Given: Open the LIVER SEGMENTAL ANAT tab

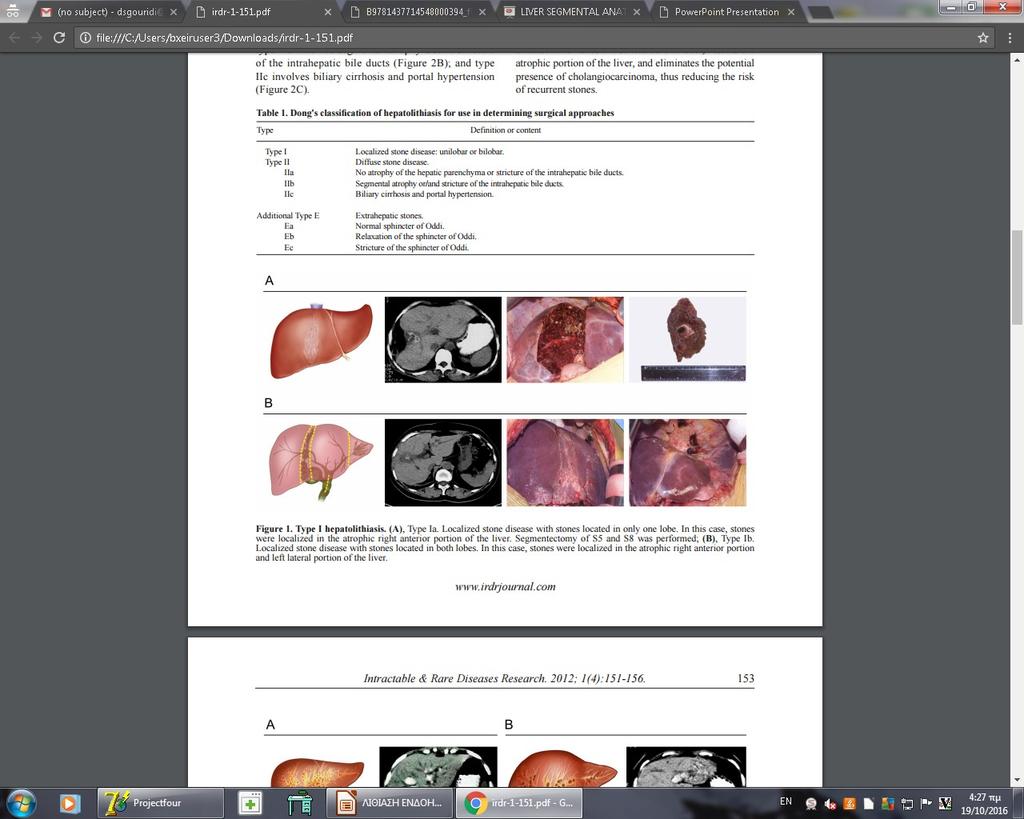Looking at the screenshot, I should [x=572, y=12].
